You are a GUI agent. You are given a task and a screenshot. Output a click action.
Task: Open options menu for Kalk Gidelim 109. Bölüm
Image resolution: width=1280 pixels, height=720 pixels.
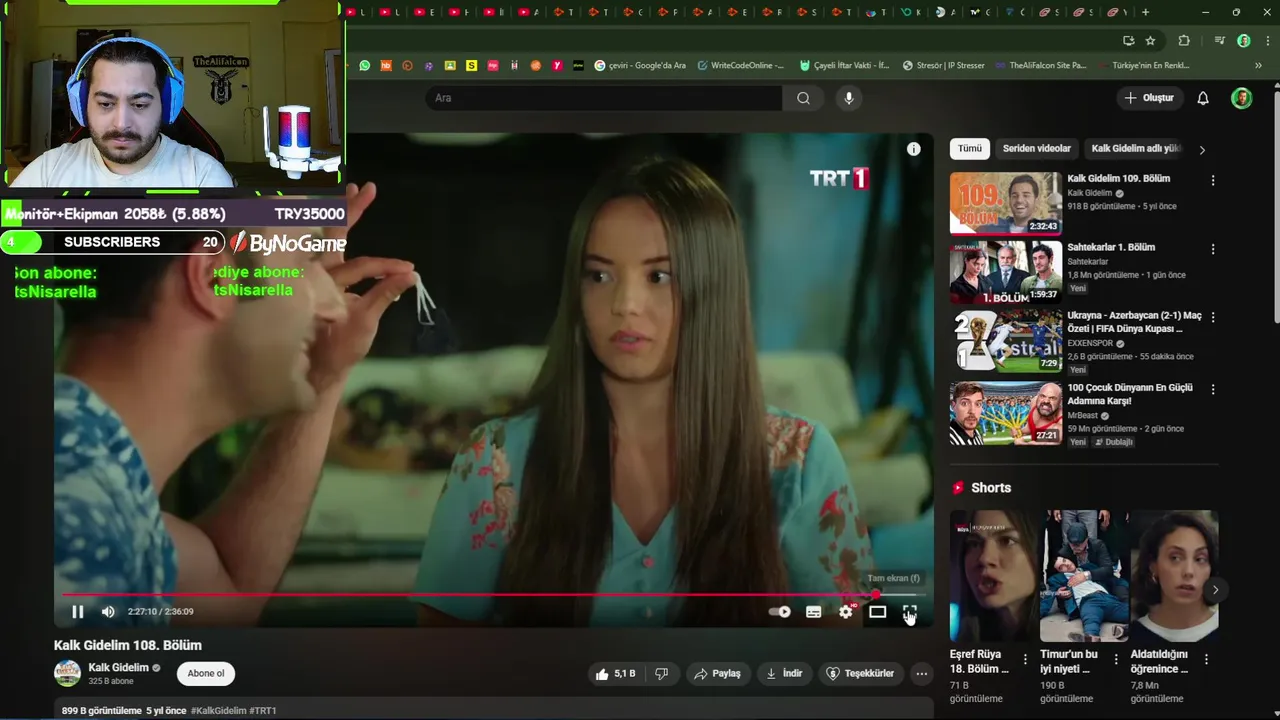(1213, 181)
